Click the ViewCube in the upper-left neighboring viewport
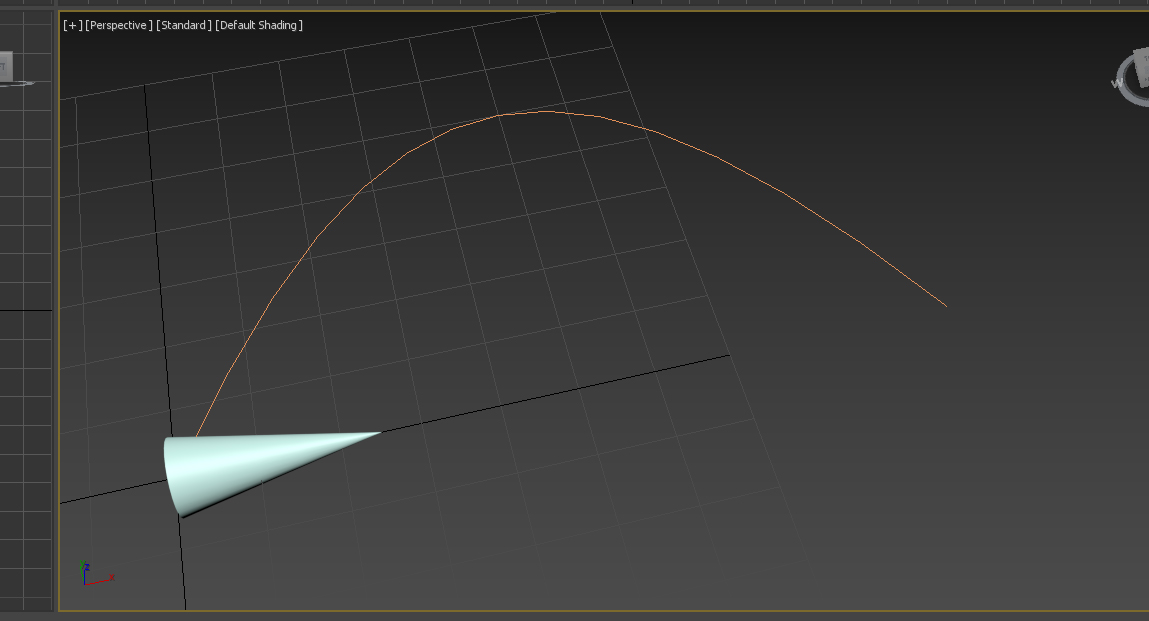 (4, 68)
